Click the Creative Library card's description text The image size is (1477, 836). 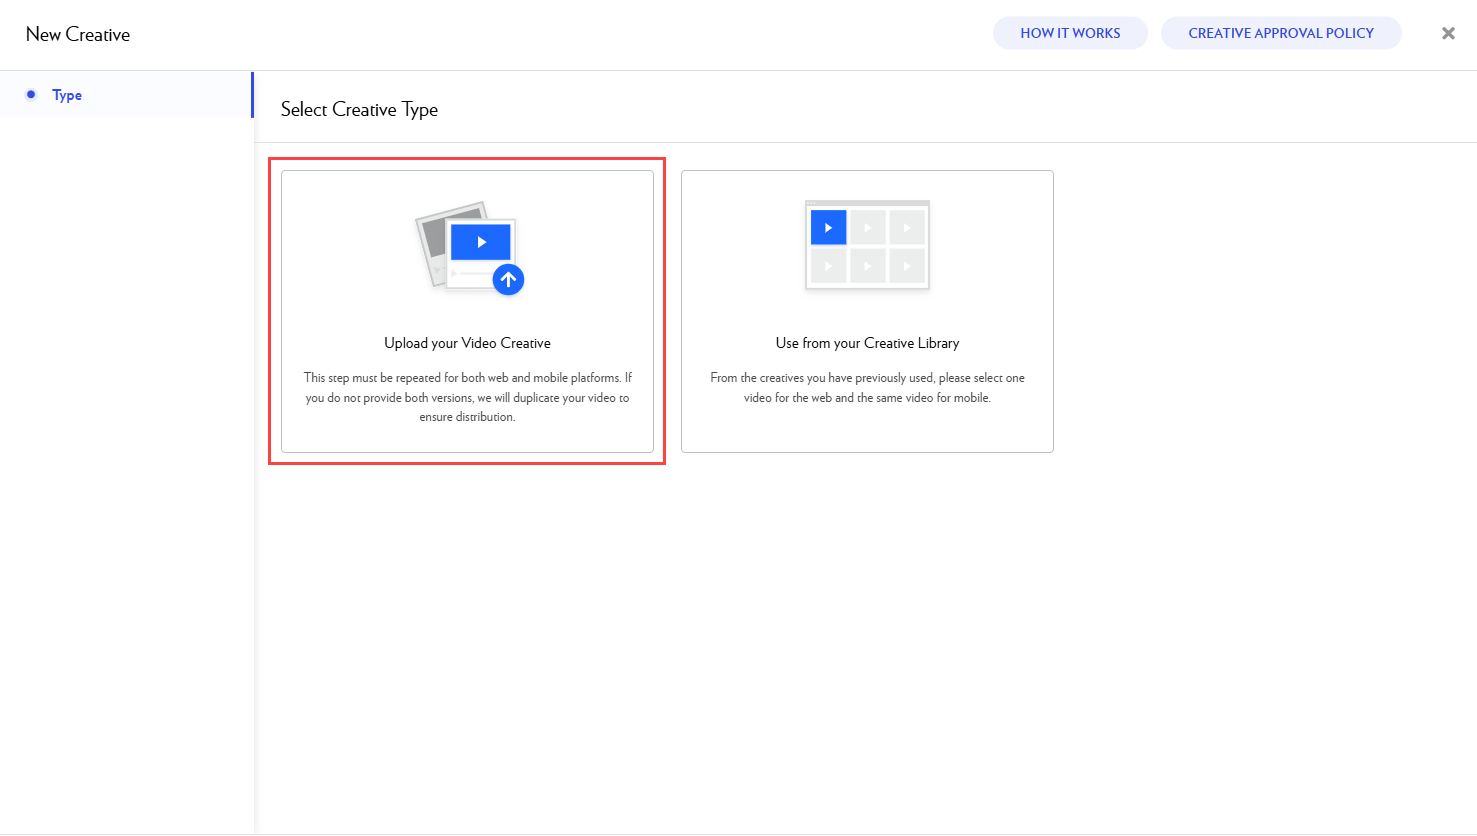coord(867,388)
